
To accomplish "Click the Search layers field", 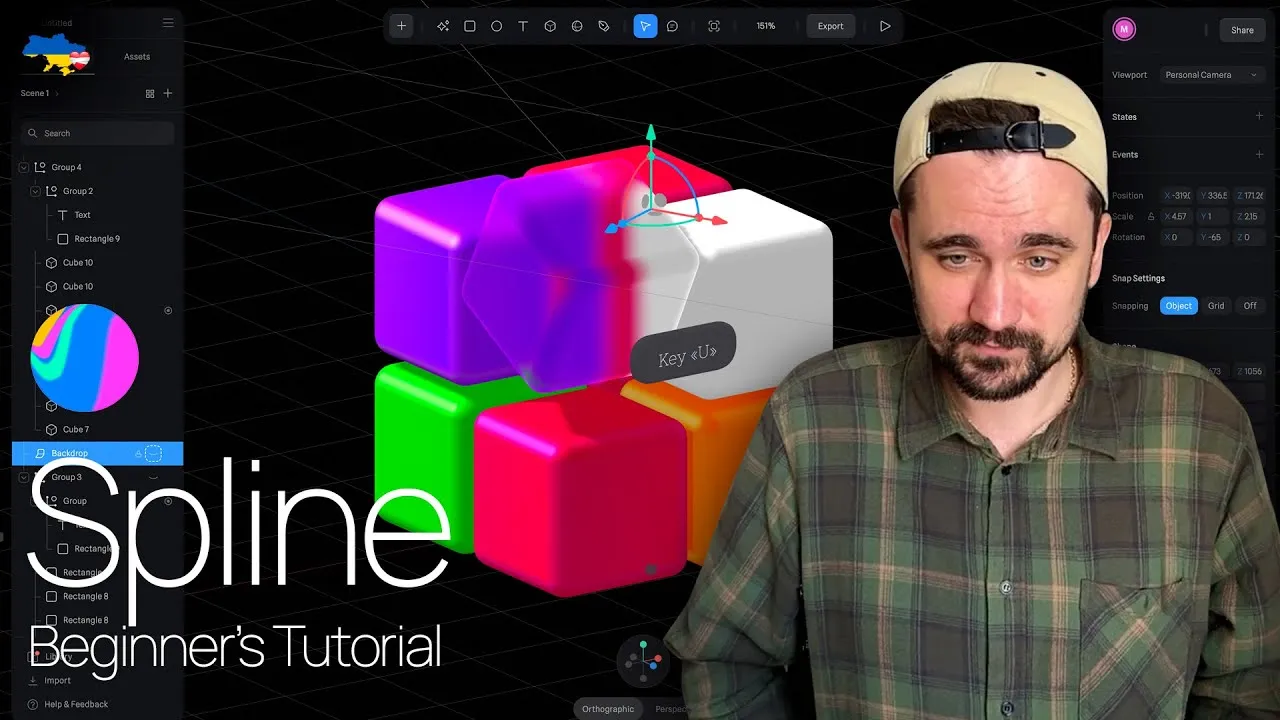I will (98, 133).
